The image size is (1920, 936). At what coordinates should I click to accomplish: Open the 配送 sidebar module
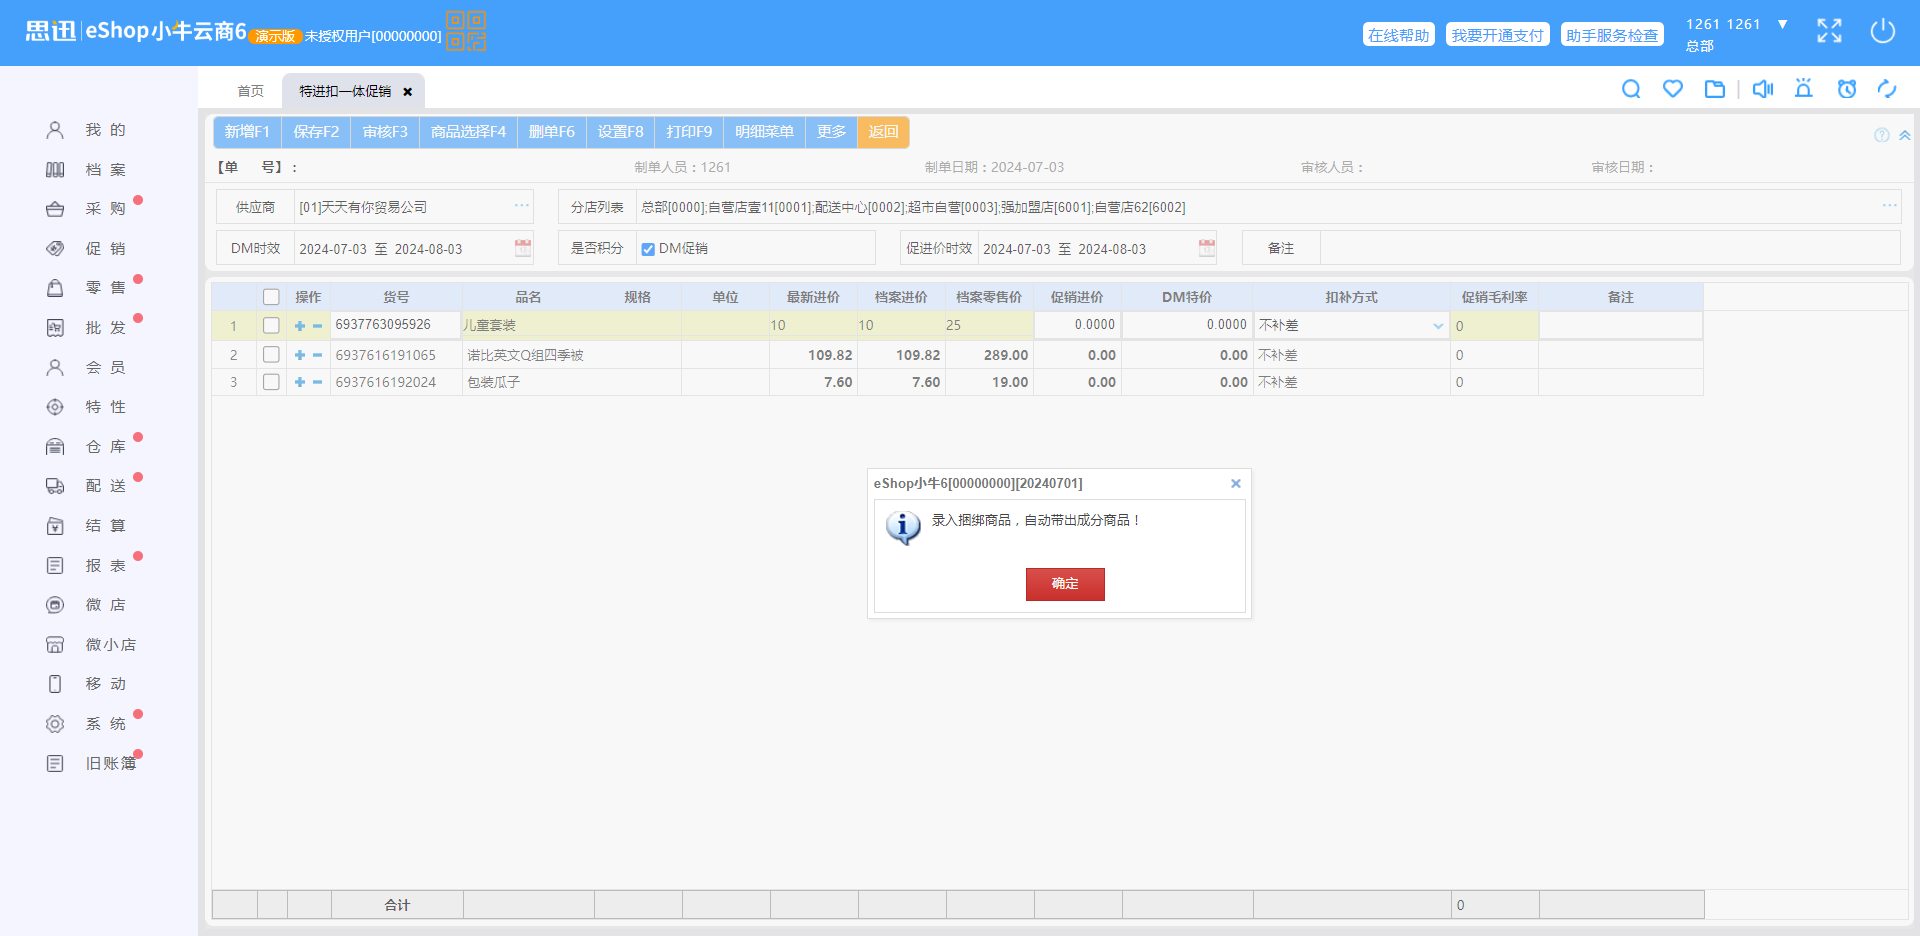[x=88, y=486]
